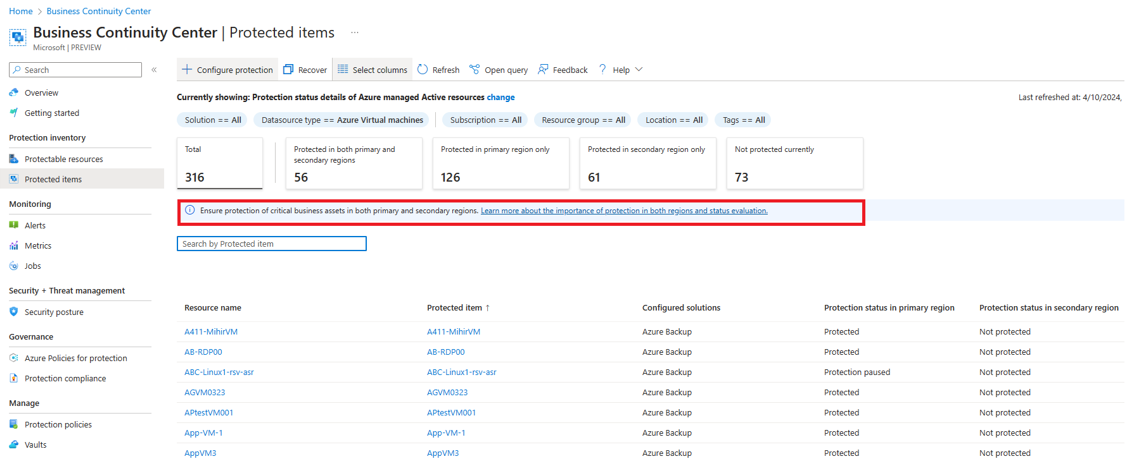The height and width of the screenshot is (462, 1136).
Task: Open the Solution == All filter
Action: pyautogui.click(x=213, y=119)
